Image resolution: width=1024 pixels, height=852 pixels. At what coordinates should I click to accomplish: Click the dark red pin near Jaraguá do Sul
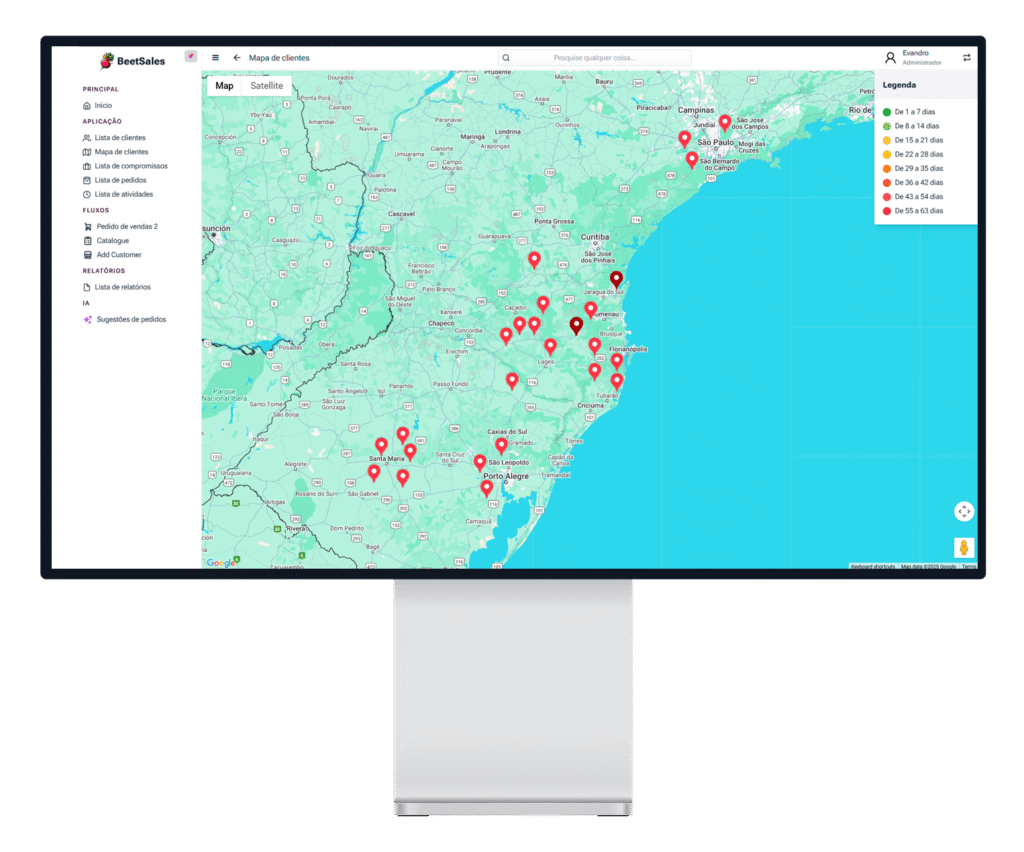[x=616, y=278]
